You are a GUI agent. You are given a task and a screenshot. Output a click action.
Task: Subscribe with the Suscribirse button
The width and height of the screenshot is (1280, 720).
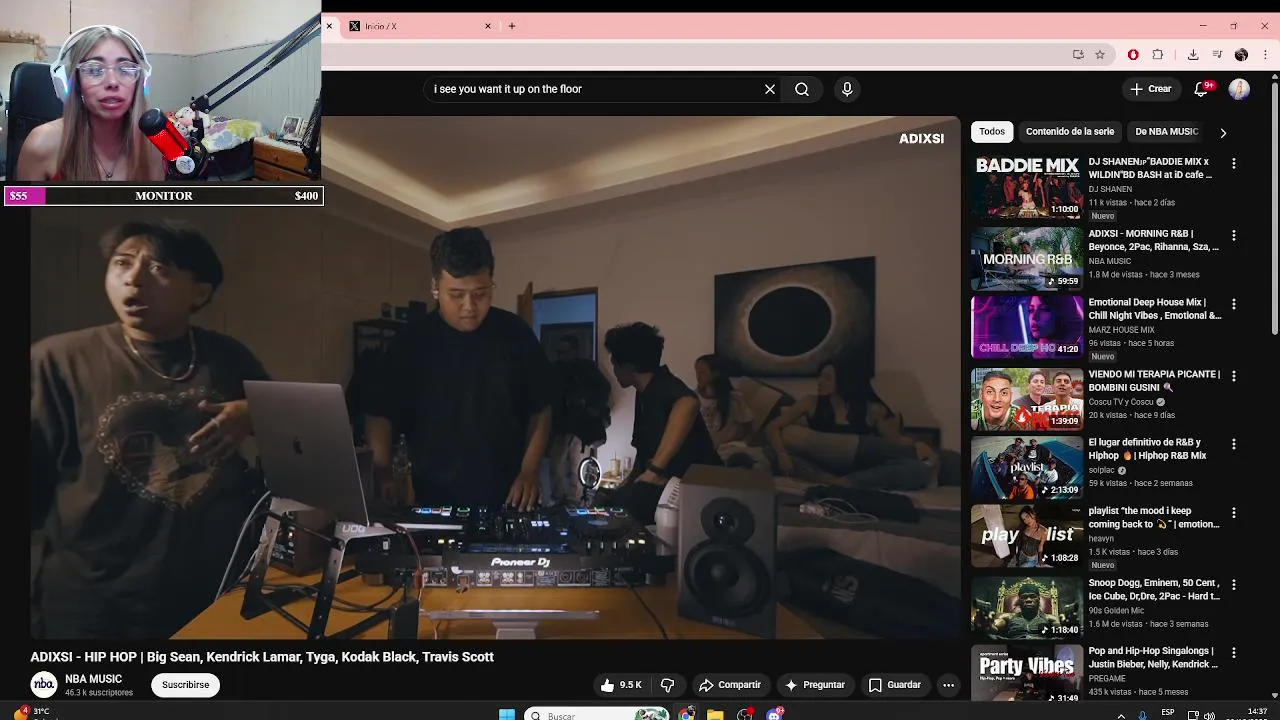[186, 685]
